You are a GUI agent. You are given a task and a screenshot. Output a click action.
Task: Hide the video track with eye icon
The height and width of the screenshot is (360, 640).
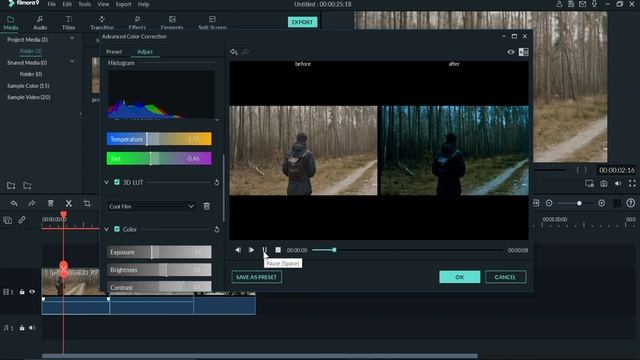(32, 292)
